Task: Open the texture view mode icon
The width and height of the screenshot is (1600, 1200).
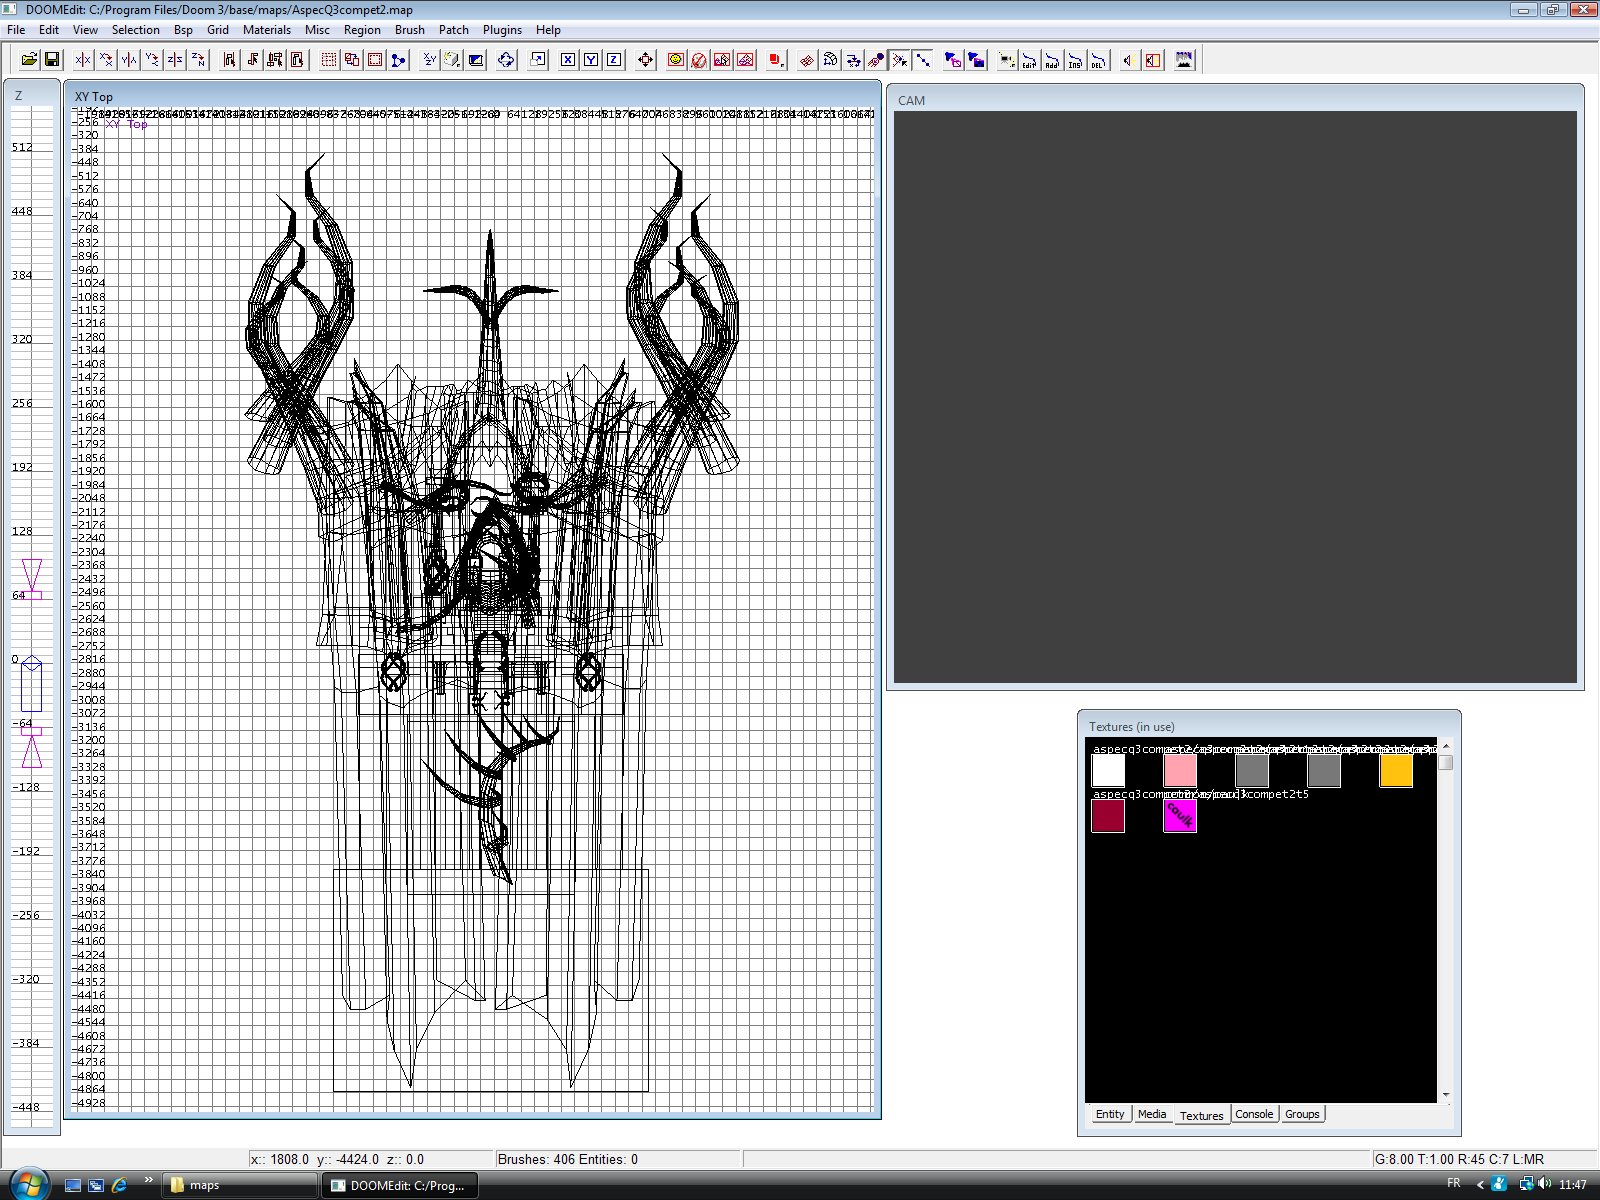Action: coord(452,60)
